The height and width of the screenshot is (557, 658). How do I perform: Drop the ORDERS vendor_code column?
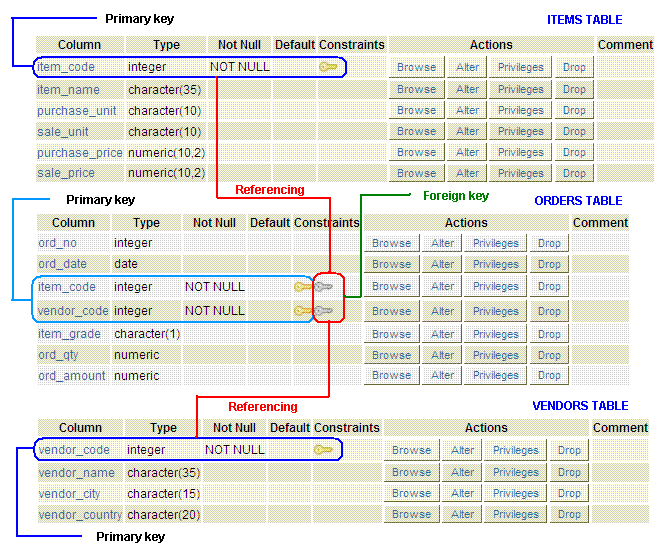(549, 311)
